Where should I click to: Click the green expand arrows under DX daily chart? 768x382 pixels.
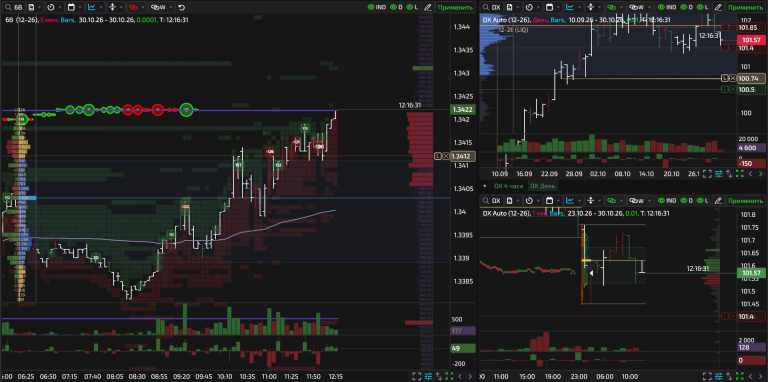pos(740,173)
